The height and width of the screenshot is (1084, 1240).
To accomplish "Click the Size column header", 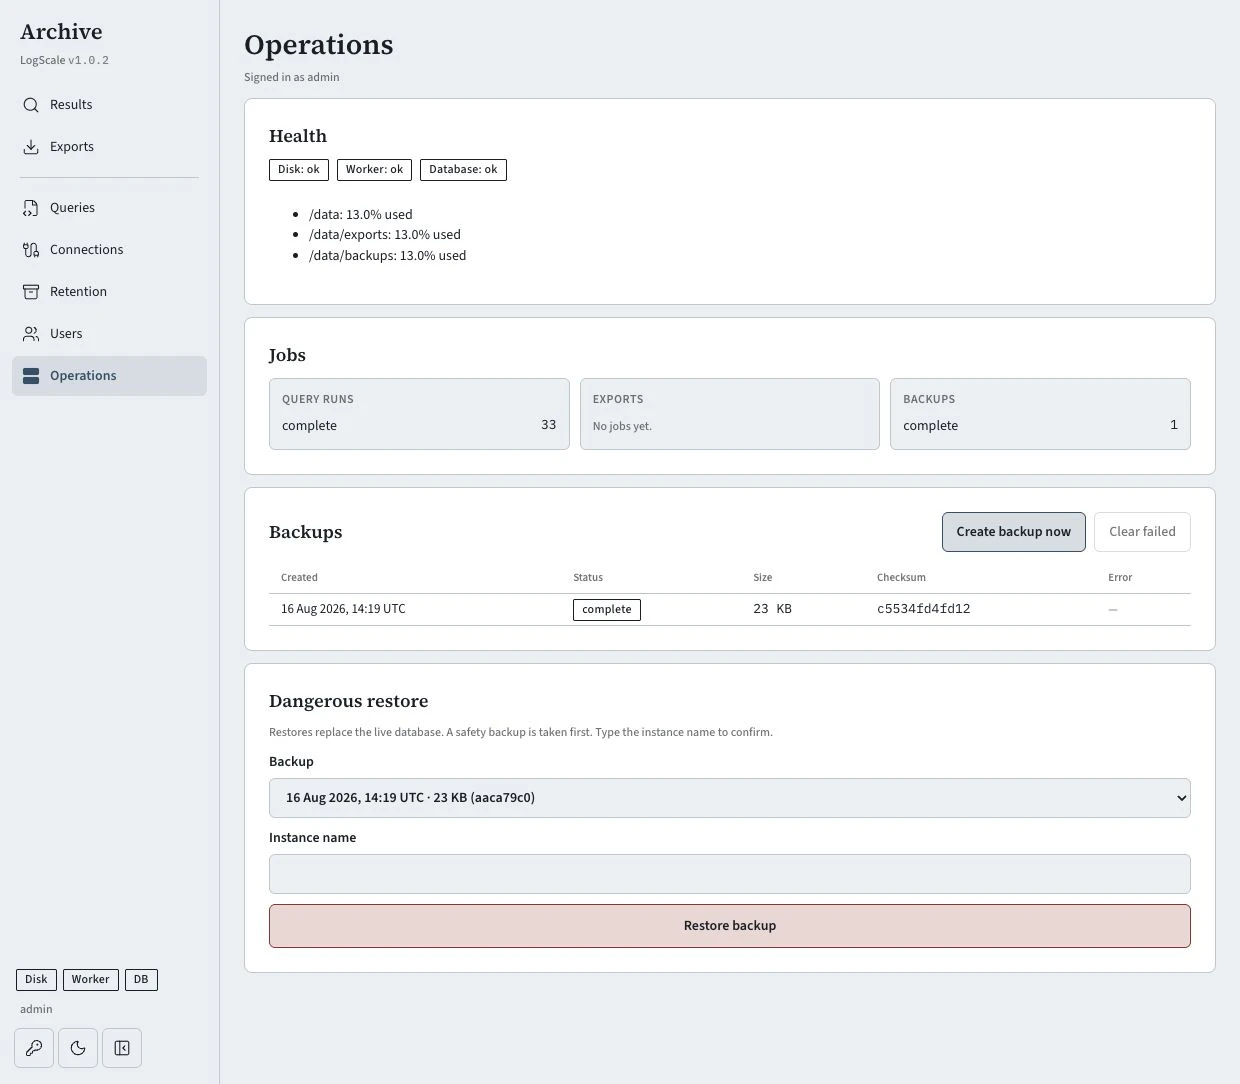I will click(763, 578).
